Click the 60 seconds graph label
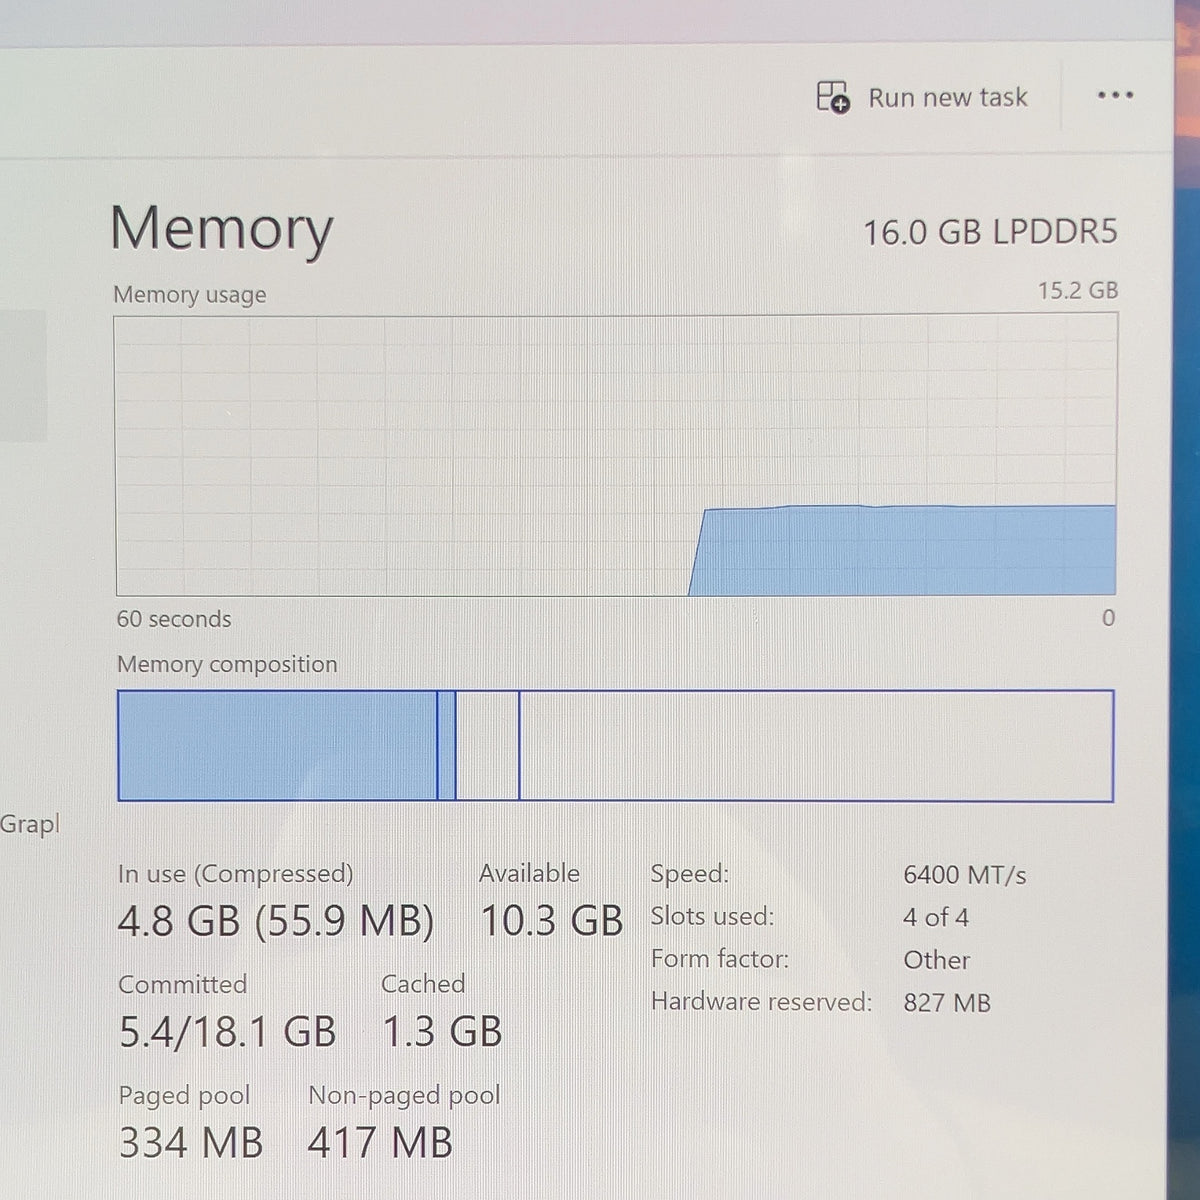The width and height of the screenshot is (1200, 1200). 174,619
